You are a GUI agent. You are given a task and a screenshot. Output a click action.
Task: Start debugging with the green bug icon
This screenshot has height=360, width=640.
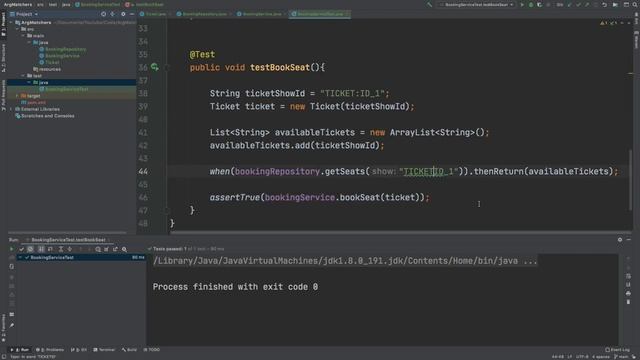[531, 4]
